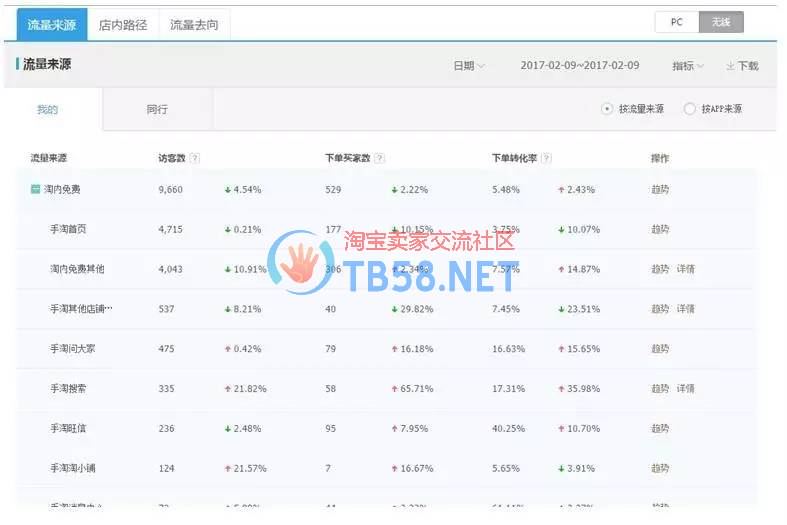Open 趋势 link for 手淘首页
Screen dimensions: 787x525
[660, 229]
